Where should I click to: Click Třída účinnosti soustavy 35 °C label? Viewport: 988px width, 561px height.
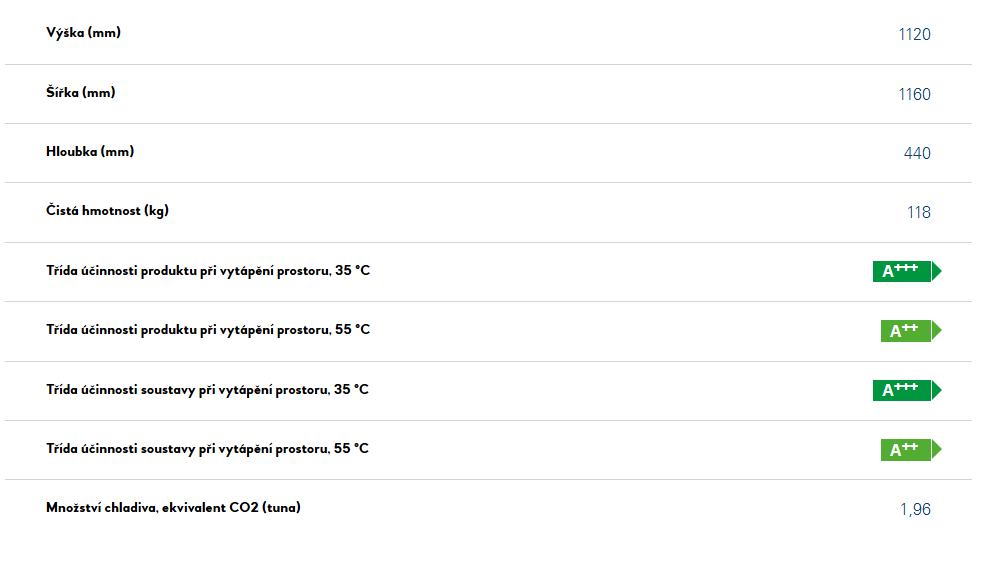click(x=207, y=390)
